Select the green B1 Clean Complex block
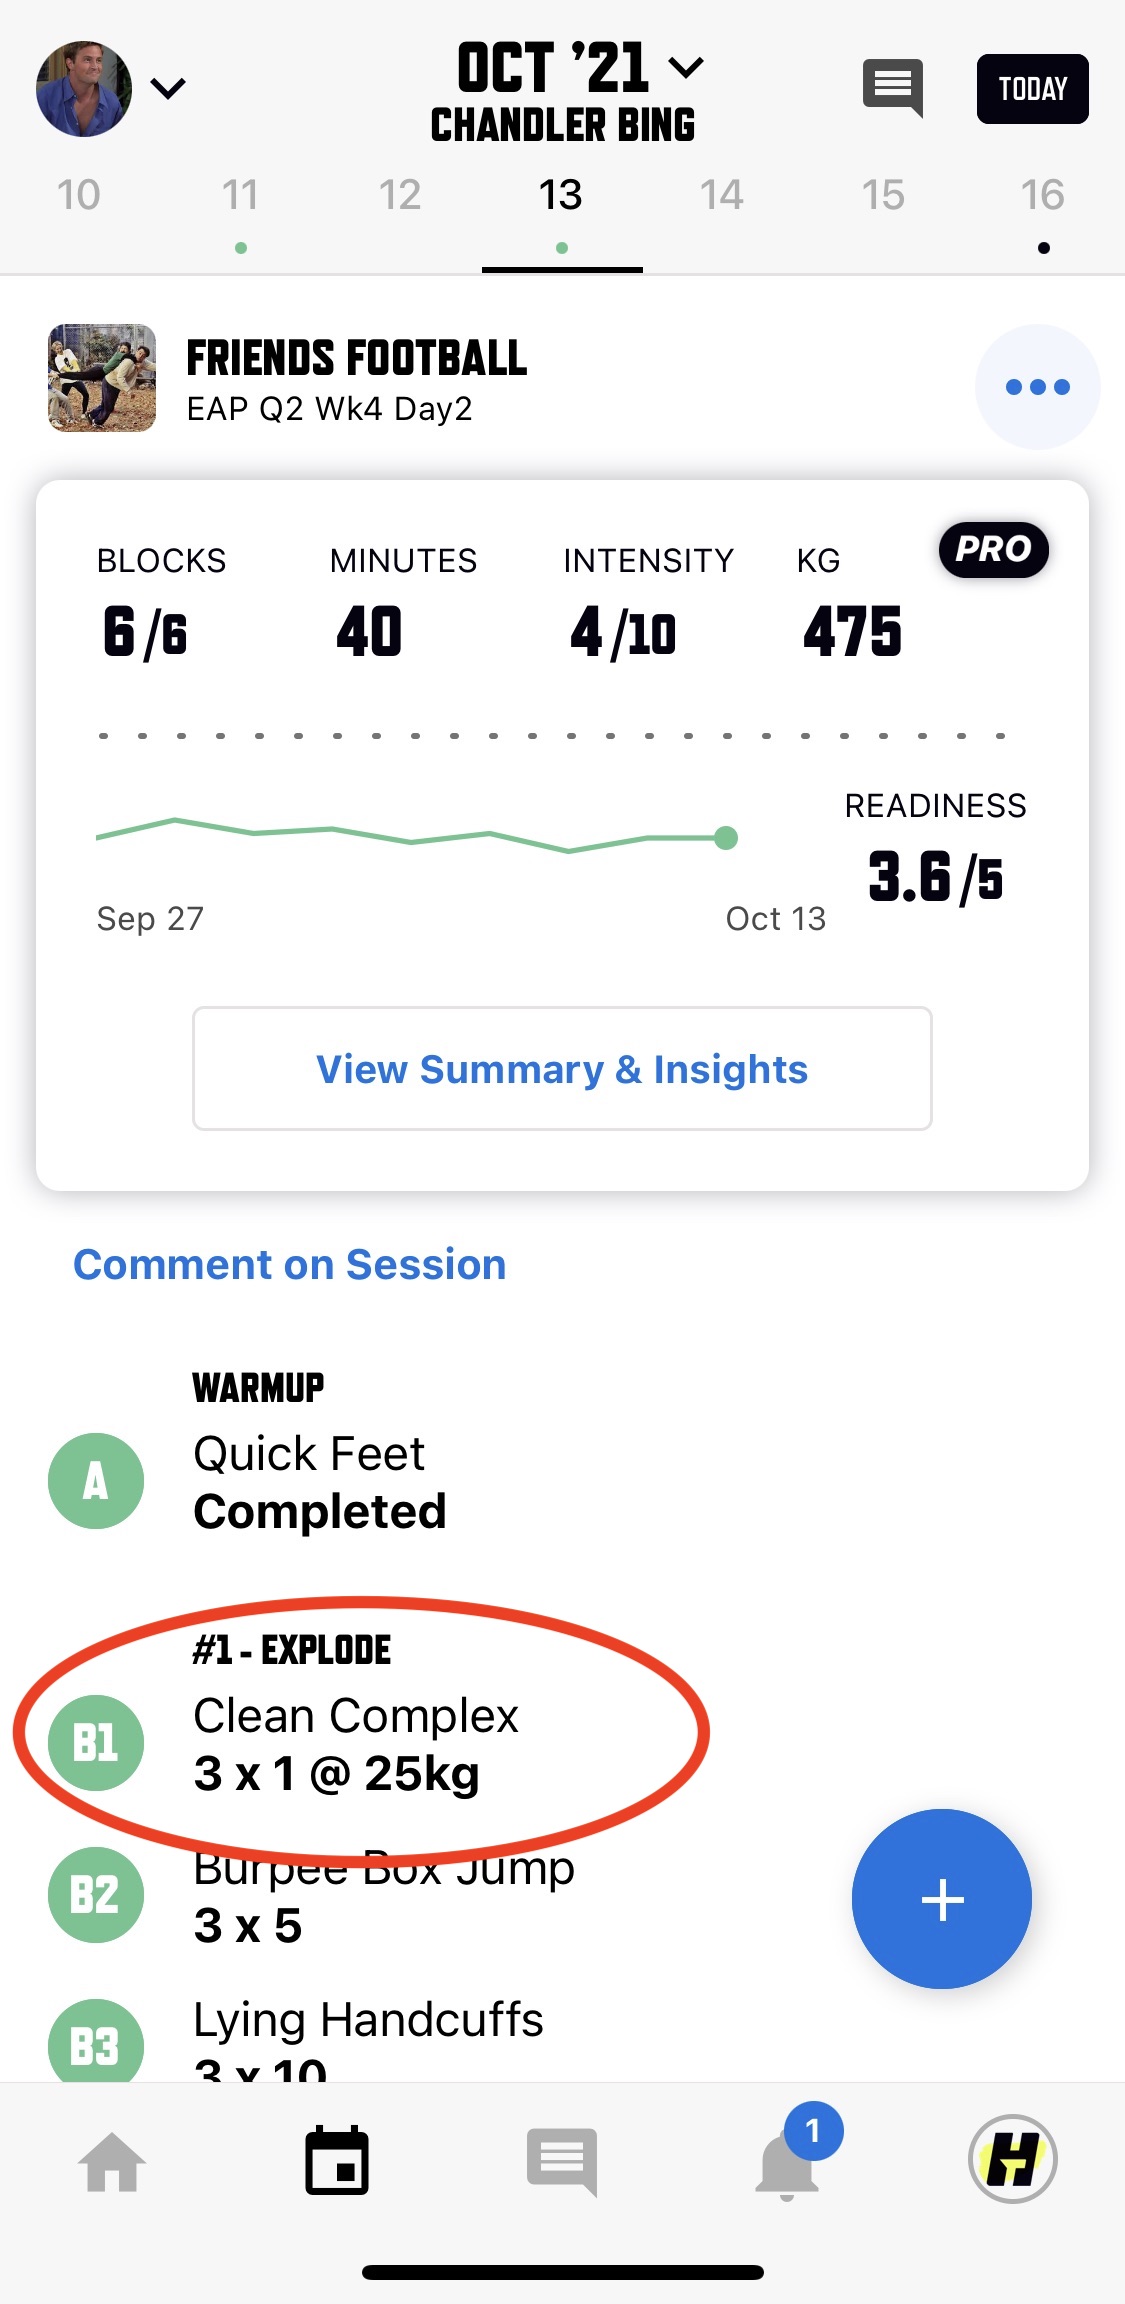The height and width of the screenshot is (2304, 1125). [x=96, y=1743]
